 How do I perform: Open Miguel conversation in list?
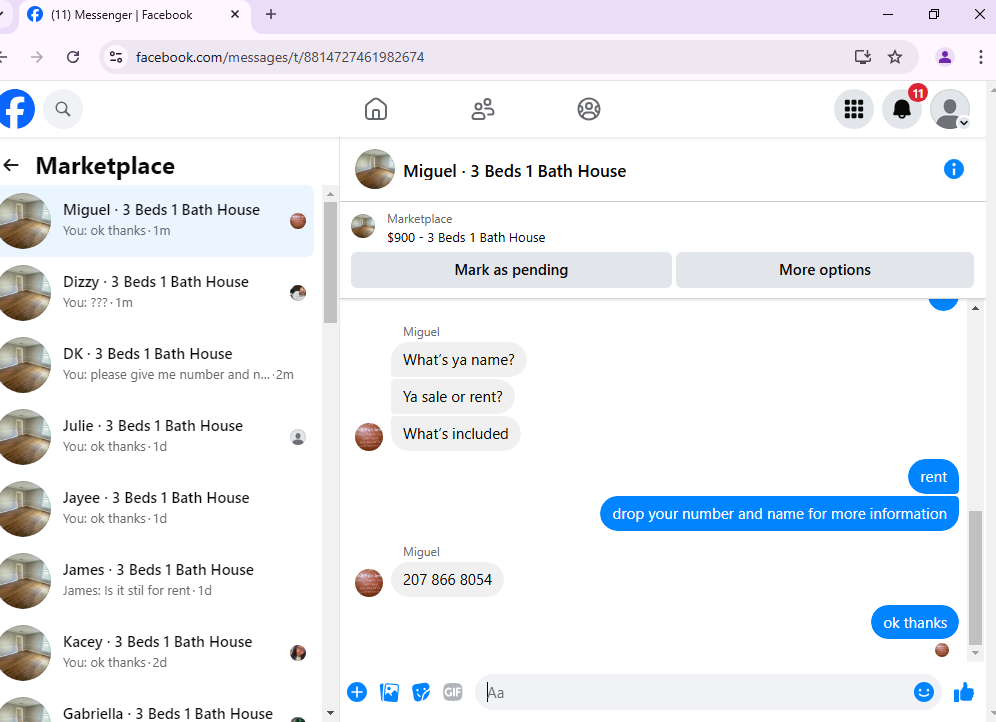(x=157, y=221)
